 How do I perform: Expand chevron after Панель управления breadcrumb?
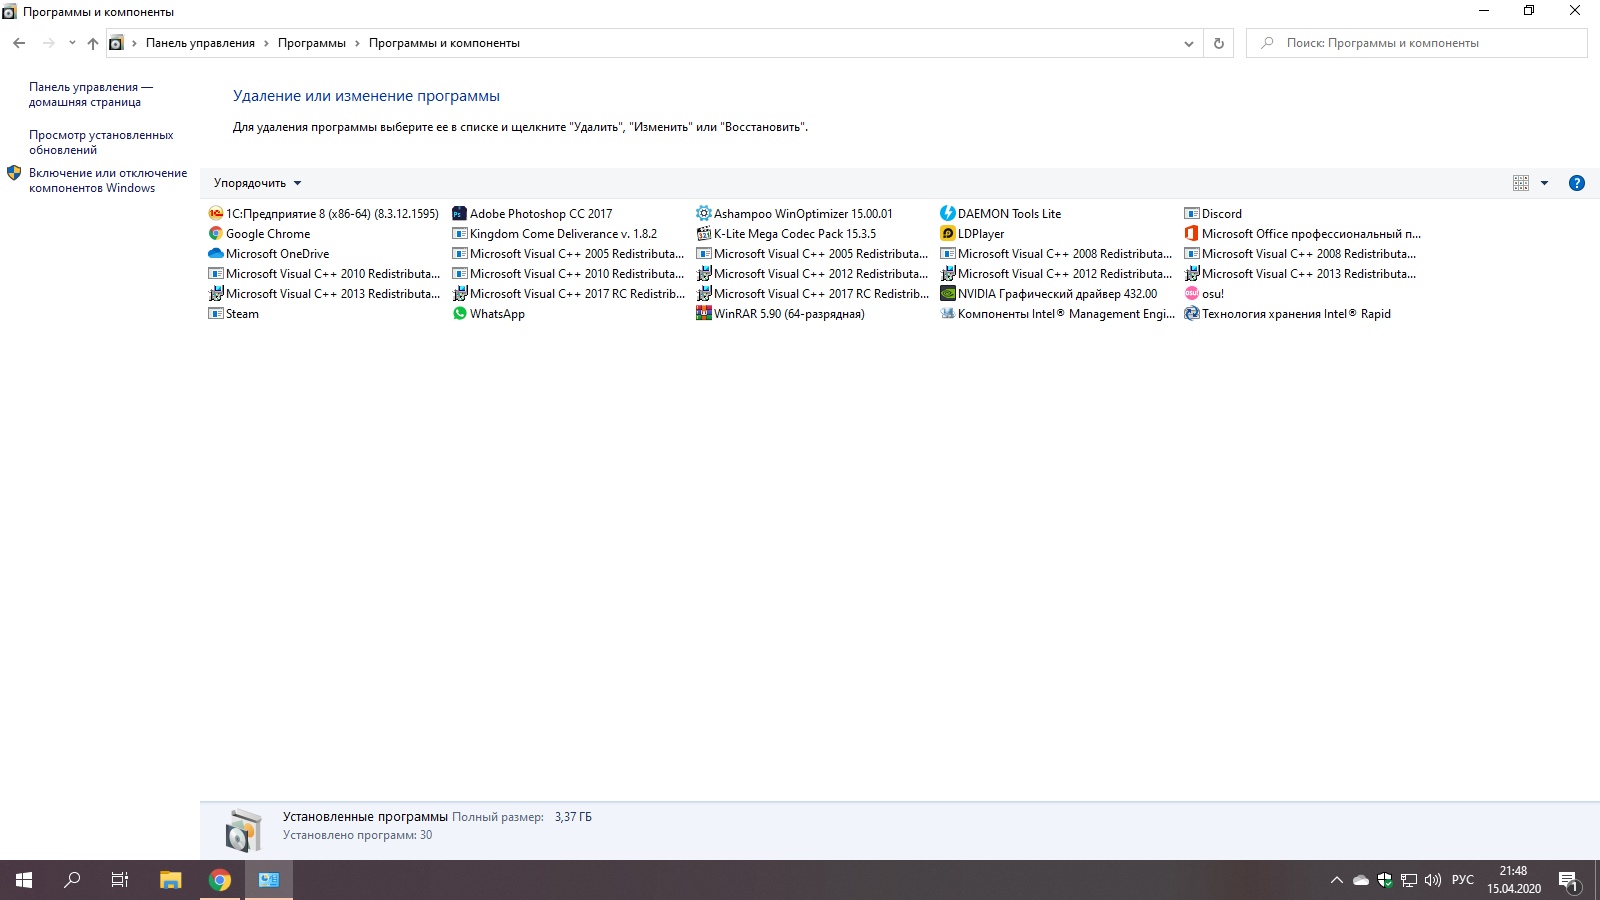point(266,43)
